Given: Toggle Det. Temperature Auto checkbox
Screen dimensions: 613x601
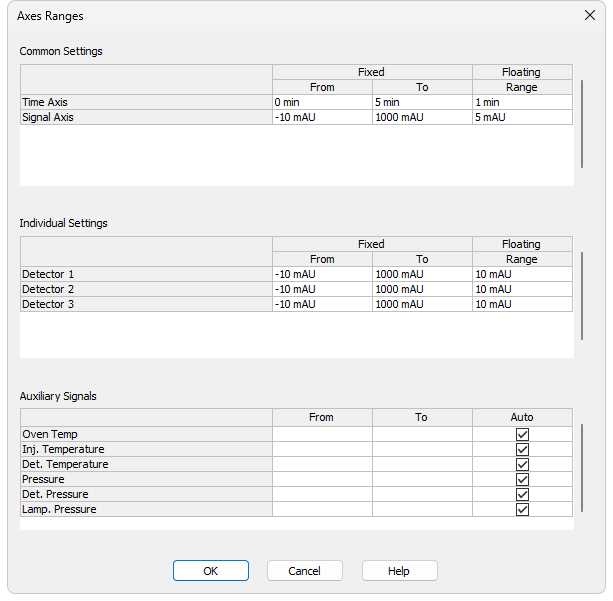Looking at the screenshot, I should [x=522, y=464].
